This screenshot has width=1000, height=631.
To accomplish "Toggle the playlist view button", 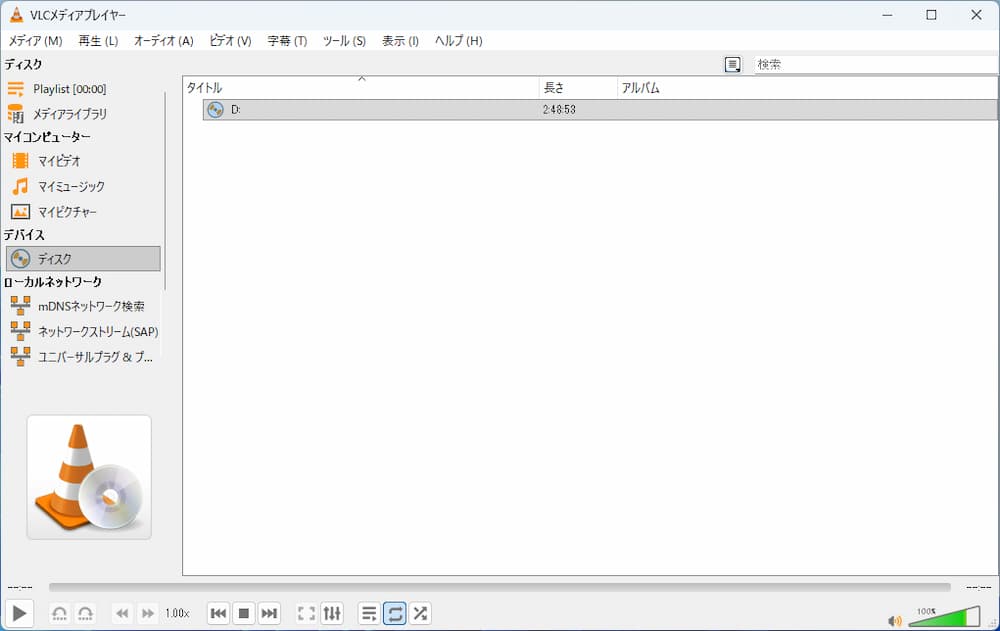I will 369,614.
